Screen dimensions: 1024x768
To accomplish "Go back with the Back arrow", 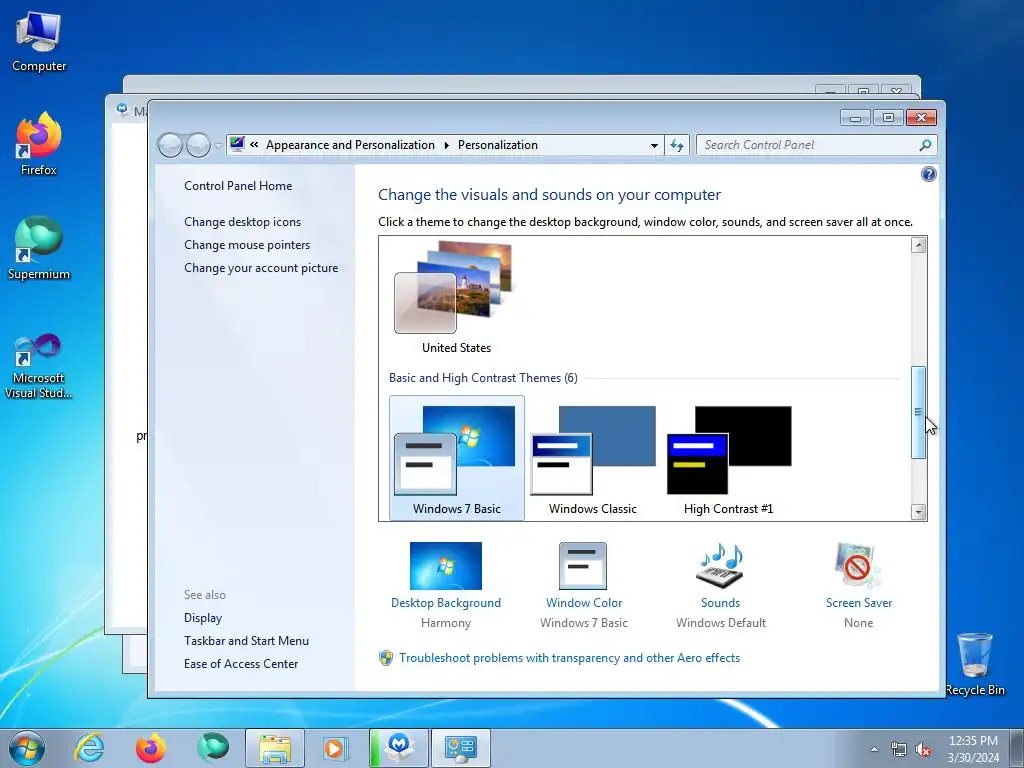I will point(170,145).
